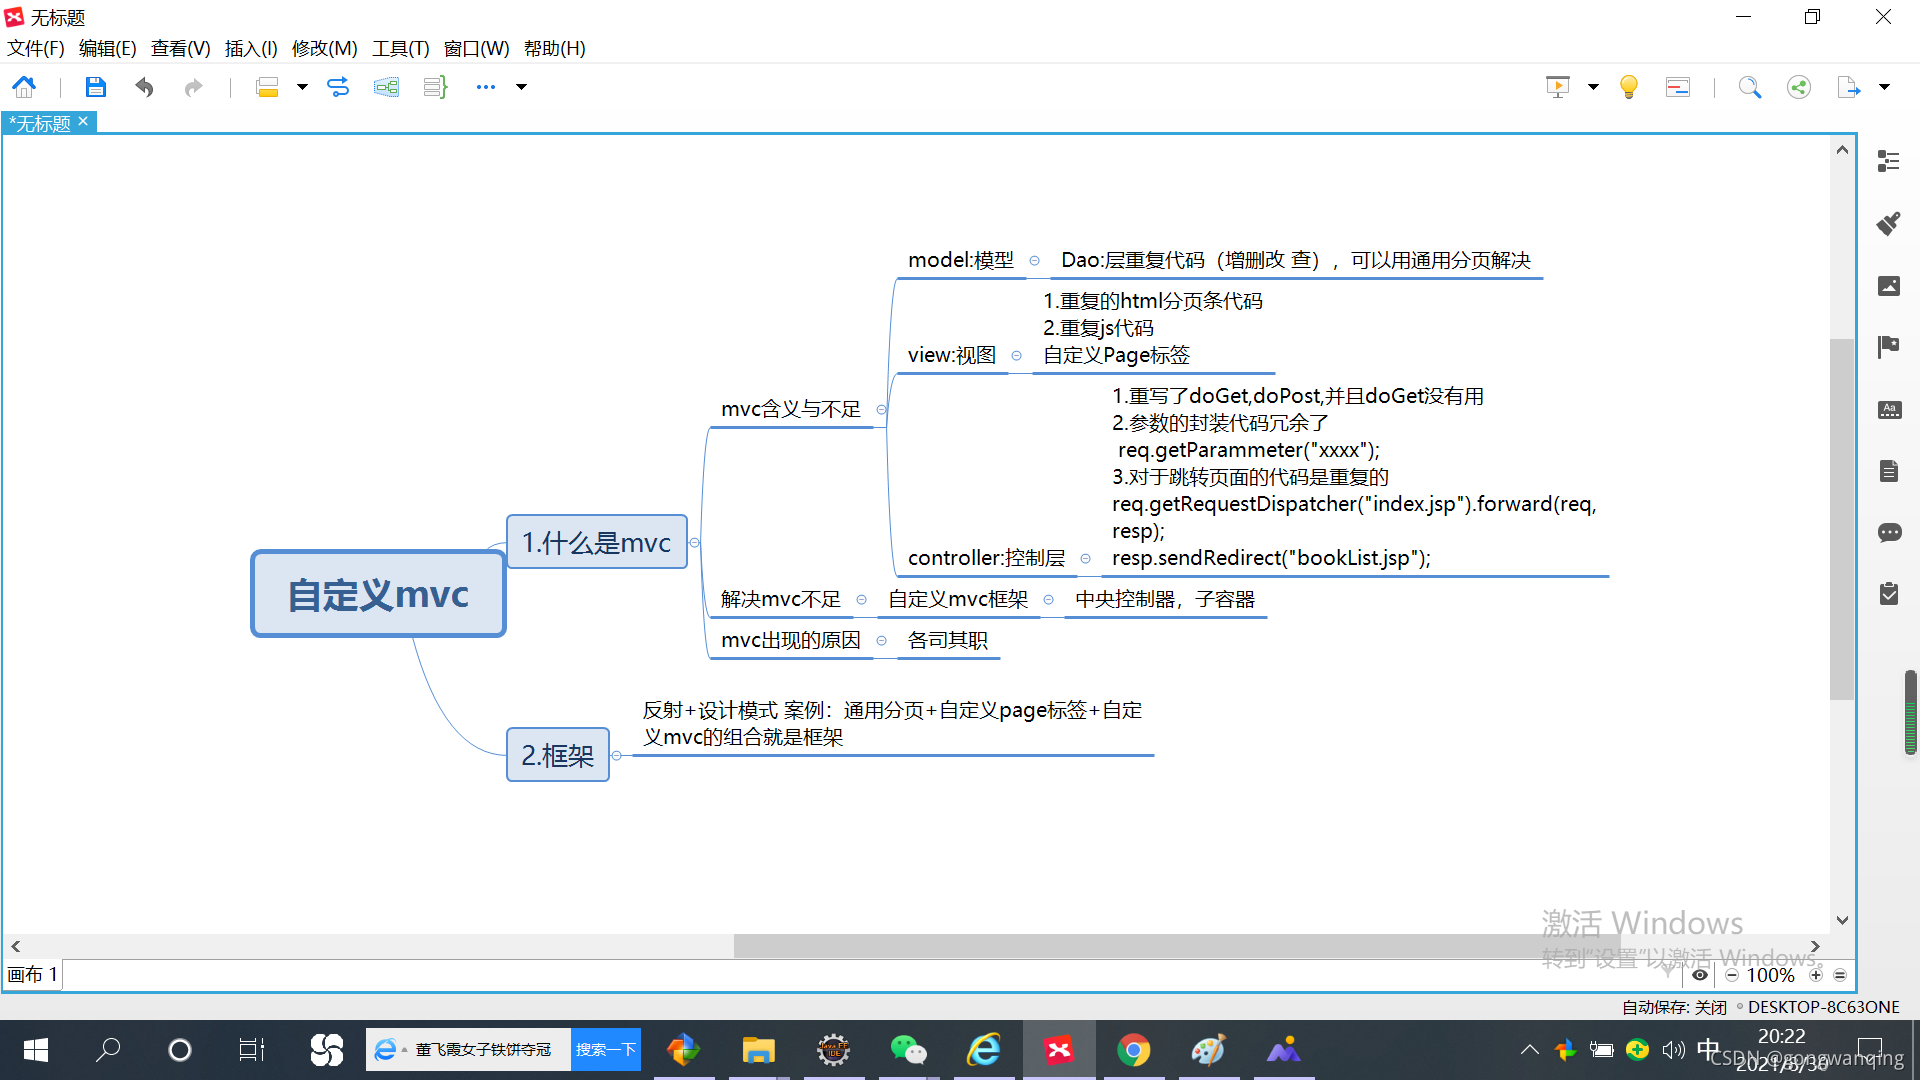The image size is (1920, 1080).
Task: Open the 插入(I) menu
Action: click(x=250, y=48)
